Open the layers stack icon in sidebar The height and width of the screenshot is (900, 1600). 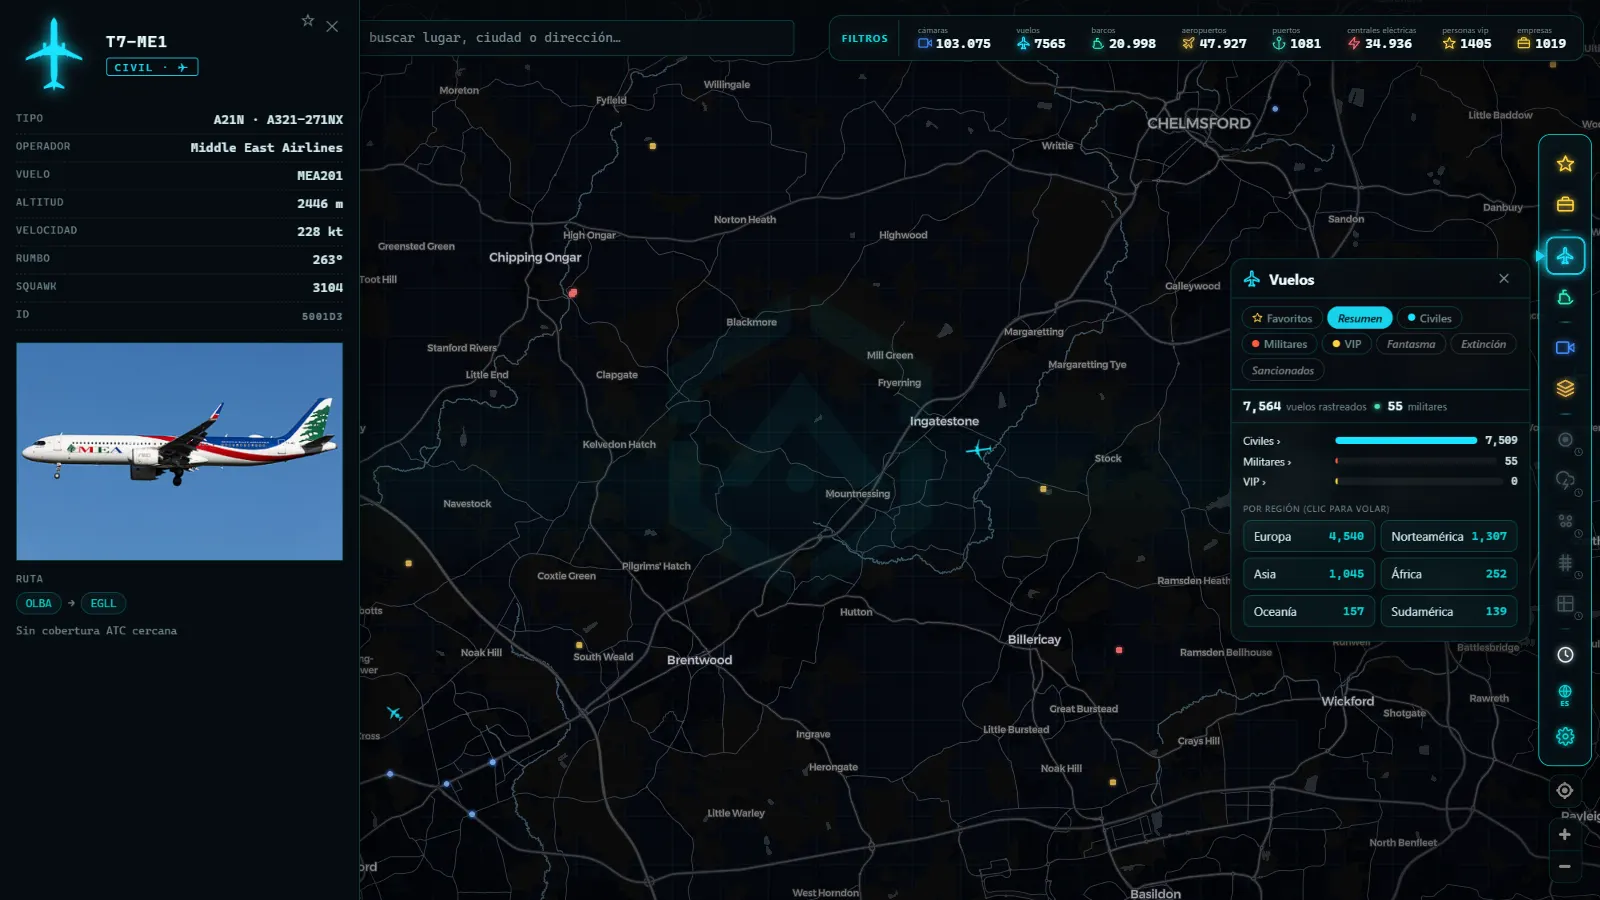[1565, 388]
